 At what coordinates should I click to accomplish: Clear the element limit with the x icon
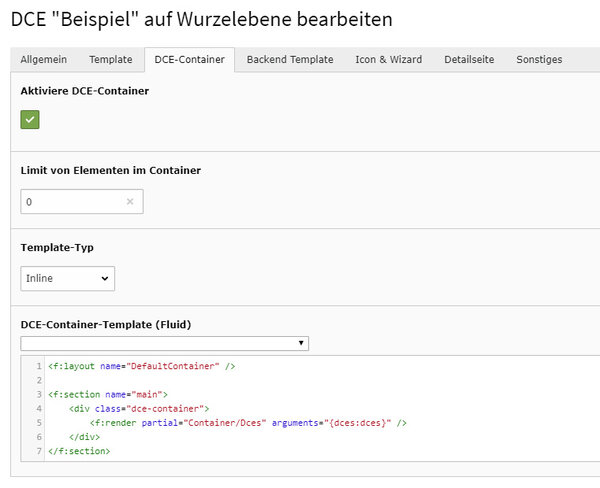130,201
